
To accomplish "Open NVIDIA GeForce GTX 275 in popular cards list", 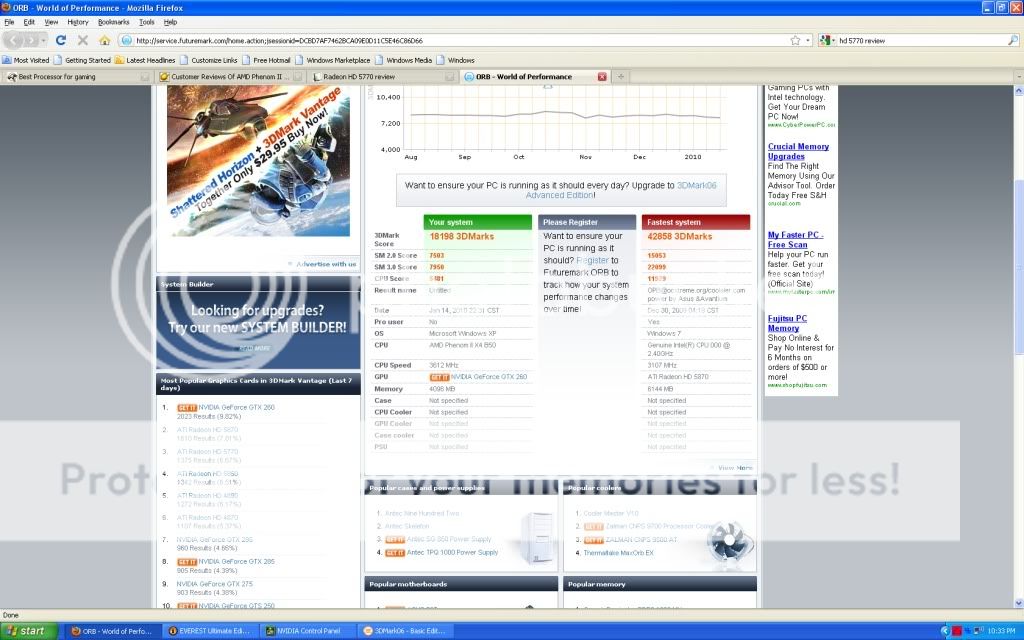I will (214, 584).
